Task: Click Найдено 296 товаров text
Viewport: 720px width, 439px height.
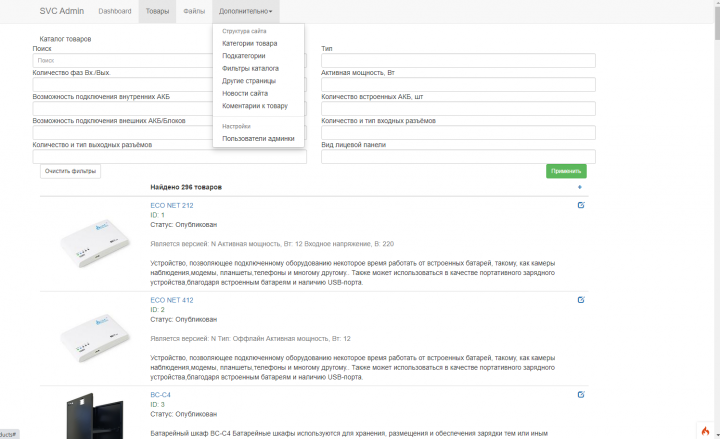Action: point(186,187)
